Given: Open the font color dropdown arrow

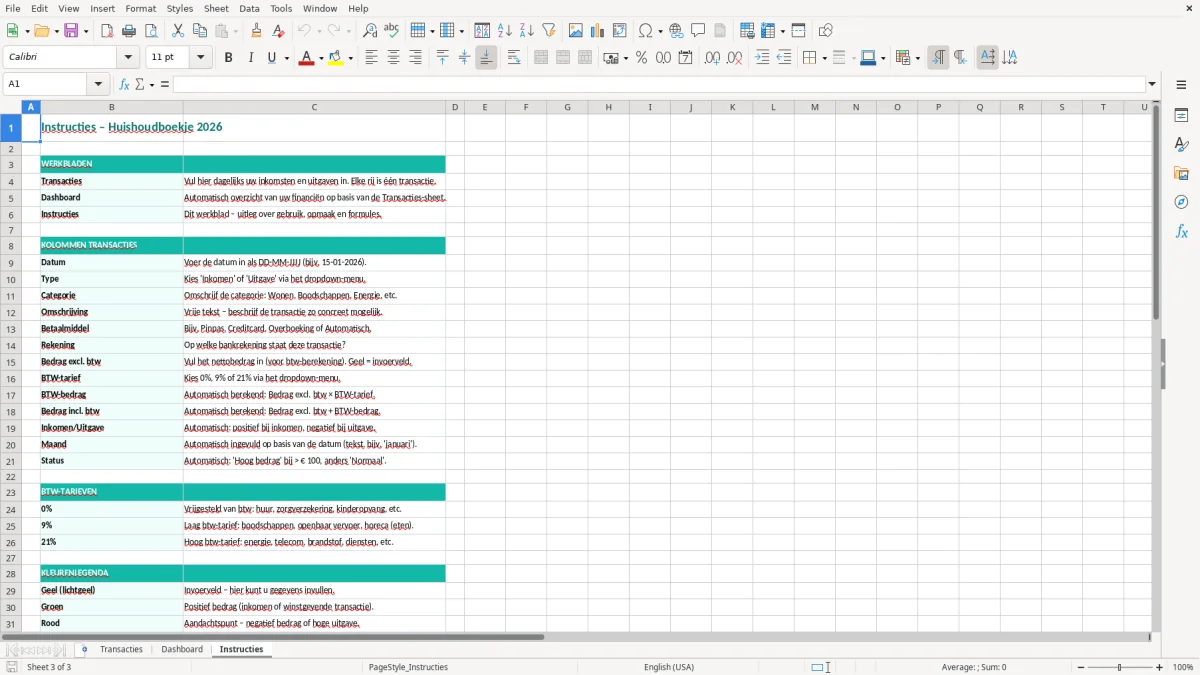Looking at the screenshot, I should click(320, 58).
